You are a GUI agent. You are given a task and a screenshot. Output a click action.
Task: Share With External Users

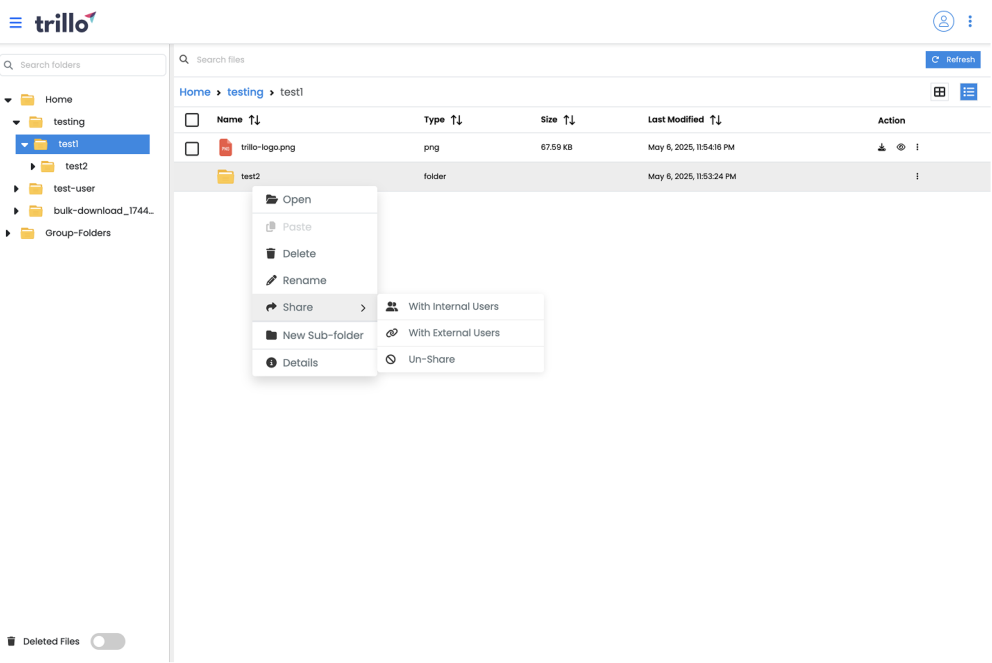[461, 333]
